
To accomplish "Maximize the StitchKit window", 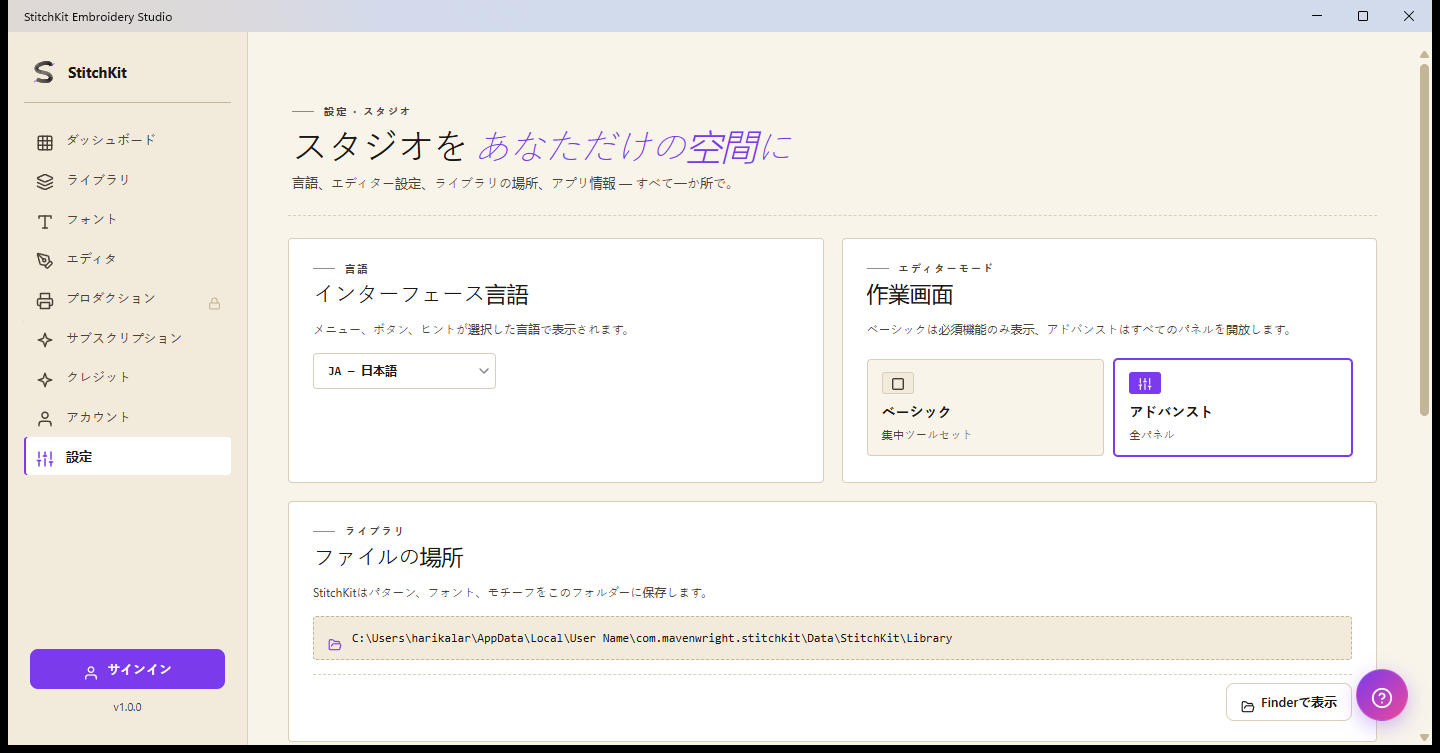I will tap(1363, 16).
